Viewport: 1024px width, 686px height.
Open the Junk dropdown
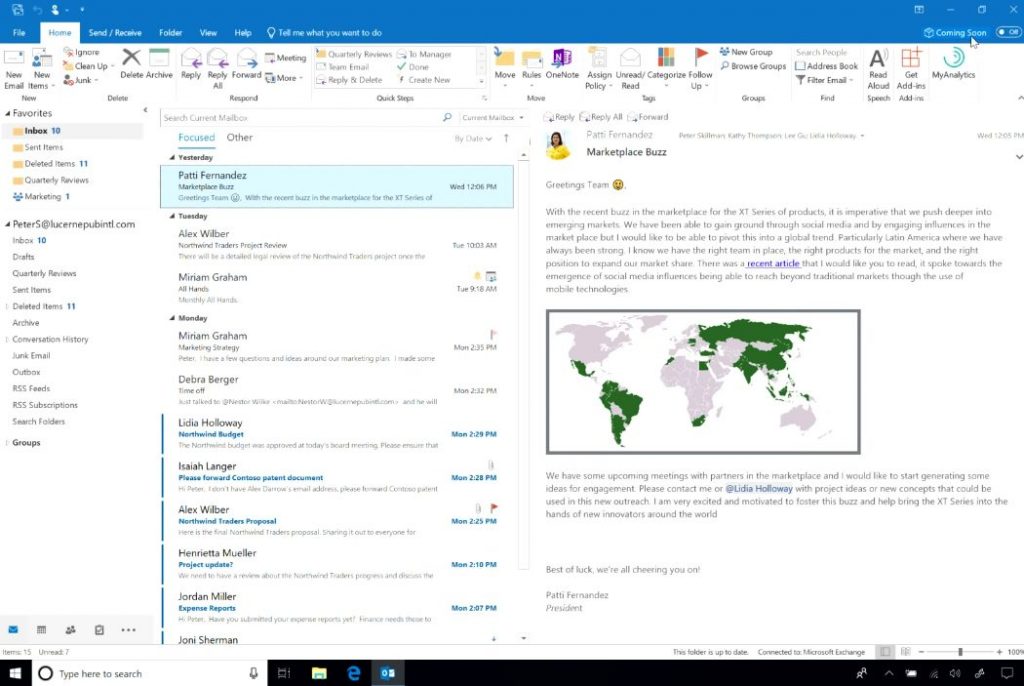point(81,80)
